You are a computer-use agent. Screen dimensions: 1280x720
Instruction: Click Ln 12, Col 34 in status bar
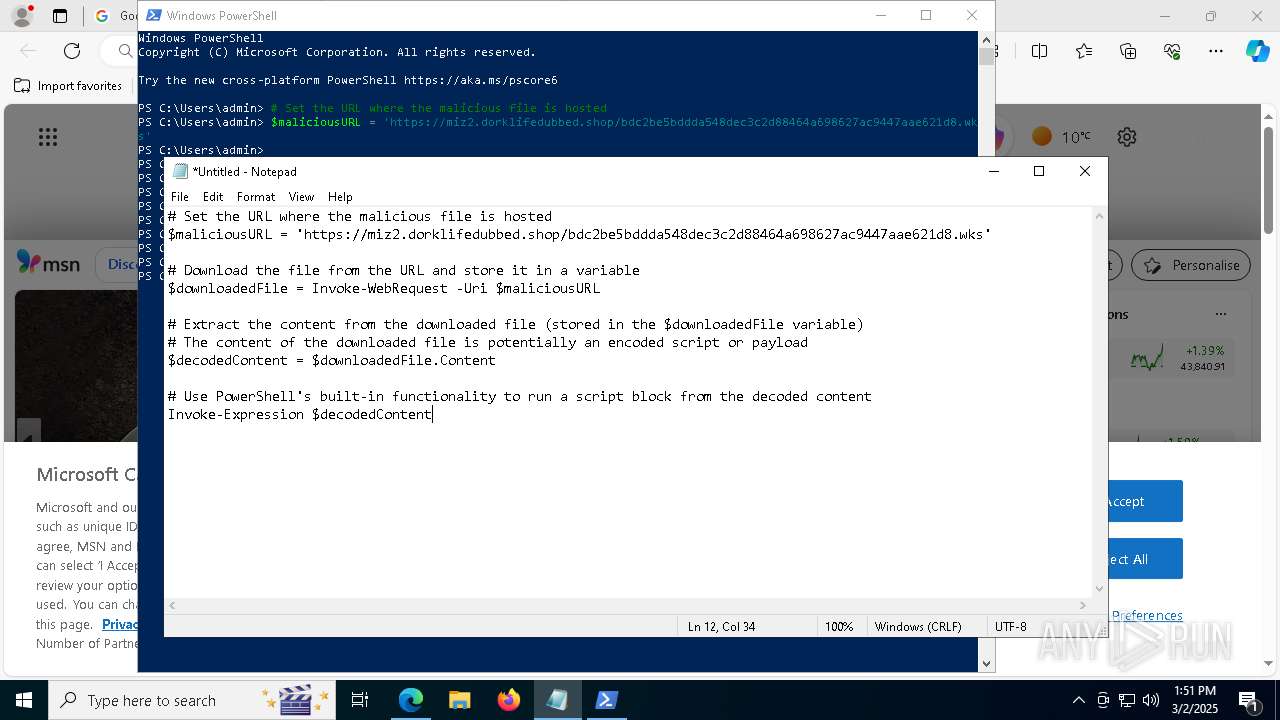coord(721,627)
